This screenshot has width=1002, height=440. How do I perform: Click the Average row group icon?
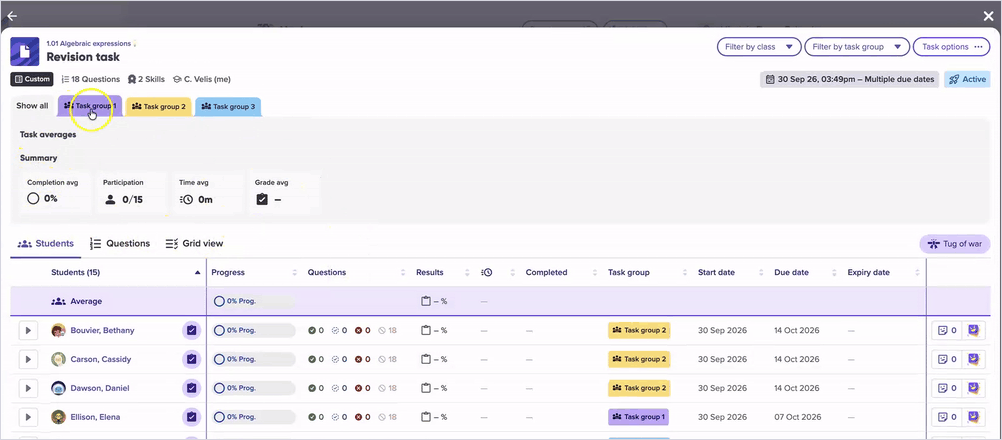[58, 301]
